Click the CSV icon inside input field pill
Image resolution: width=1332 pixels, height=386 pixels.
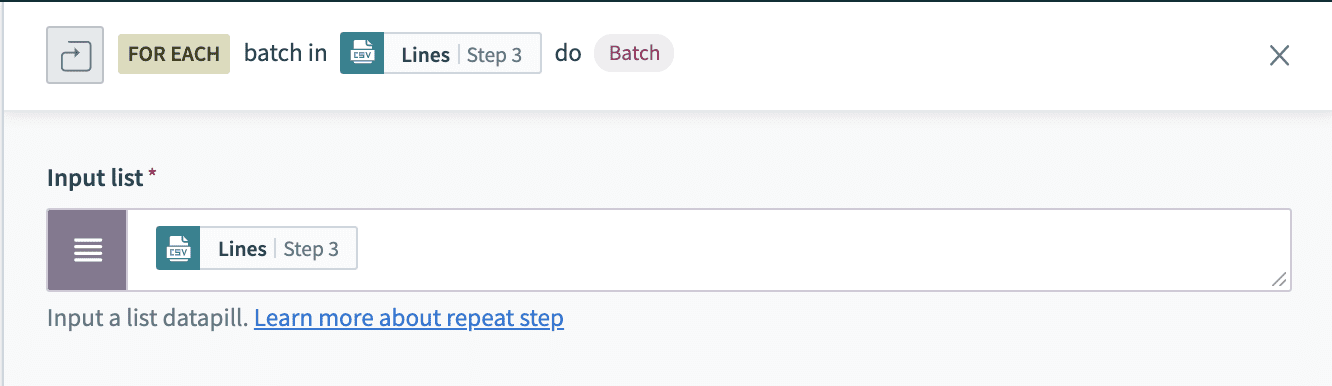[178, 249]
